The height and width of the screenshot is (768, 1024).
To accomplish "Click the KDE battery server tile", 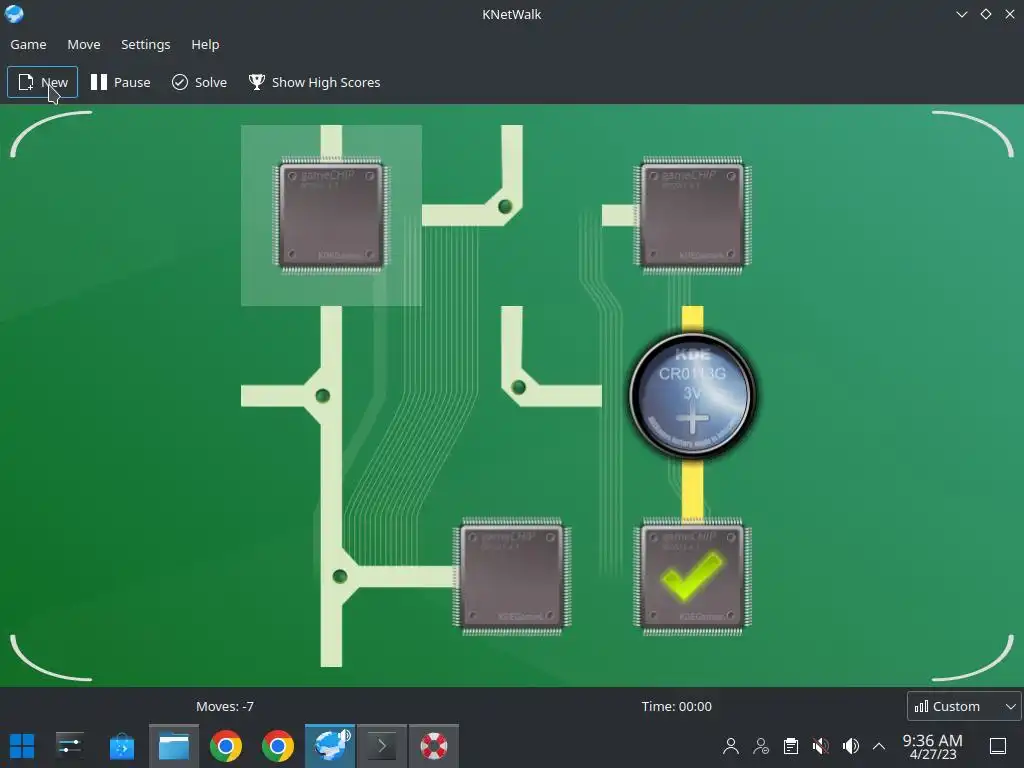I will [692, 396].
